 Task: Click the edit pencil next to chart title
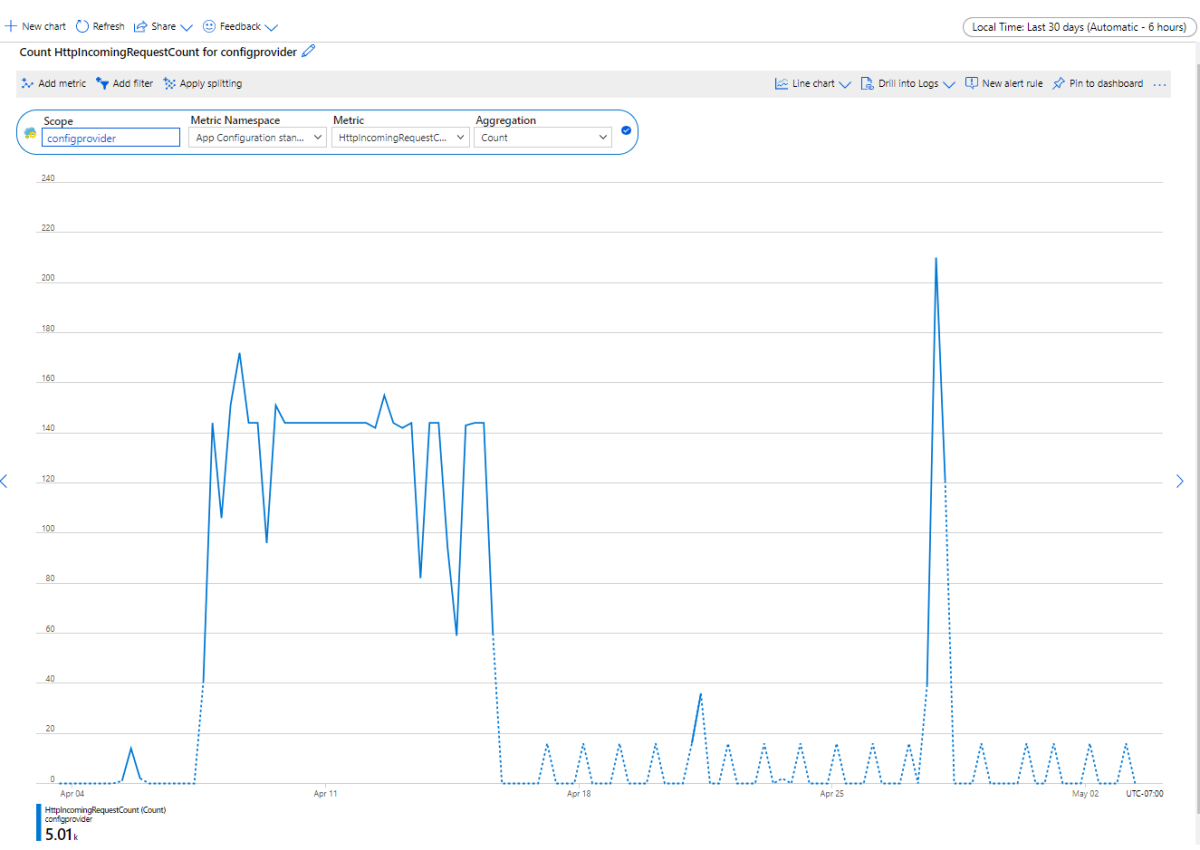[x=307, y=51]
